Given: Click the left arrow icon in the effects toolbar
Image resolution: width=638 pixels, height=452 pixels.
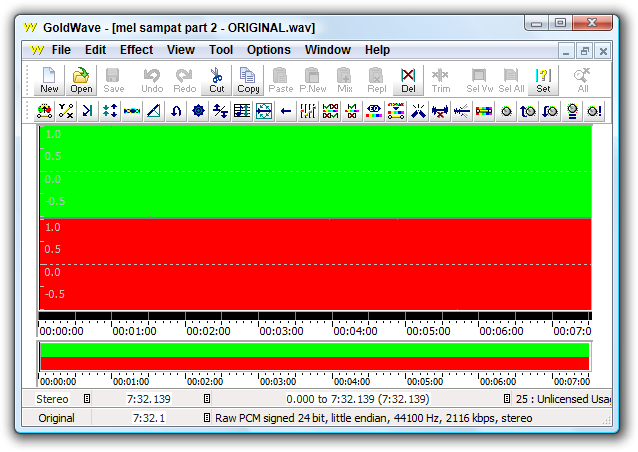Looking at the screenshot, I should 286,111.
